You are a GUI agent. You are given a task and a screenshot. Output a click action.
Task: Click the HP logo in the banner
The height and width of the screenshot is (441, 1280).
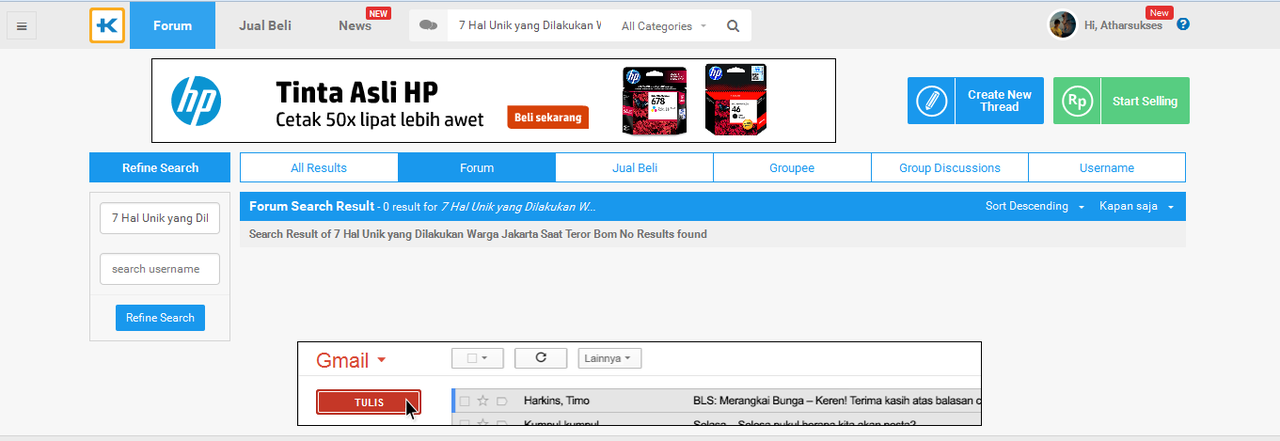196,101
